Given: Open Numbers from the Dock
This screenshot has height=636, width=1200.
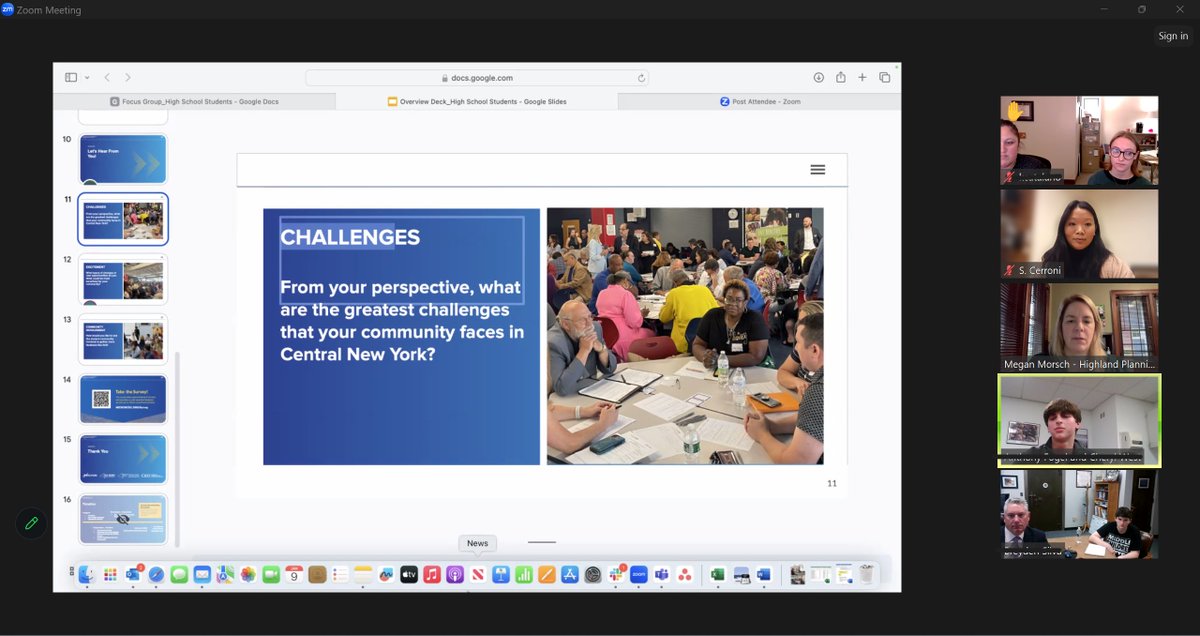Looking at the screenshot, I should 524,574.
